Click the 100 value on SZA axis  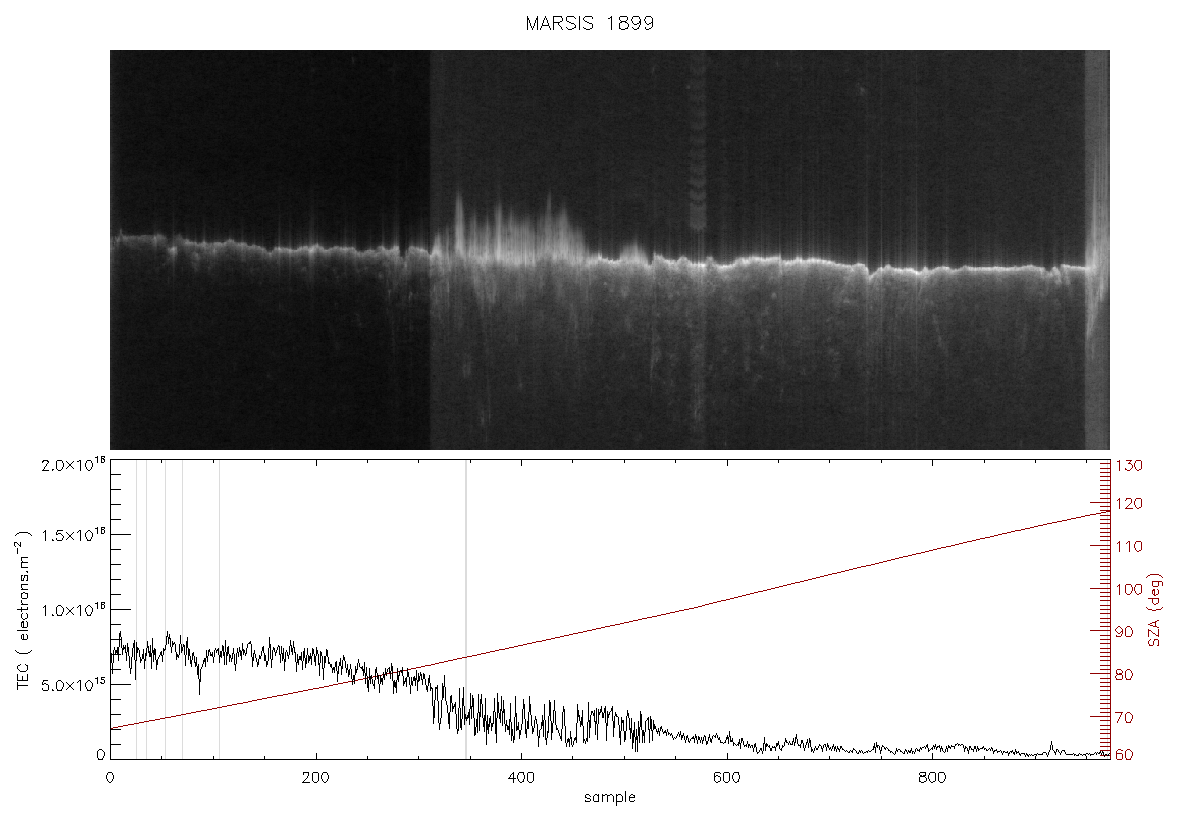1129,589
